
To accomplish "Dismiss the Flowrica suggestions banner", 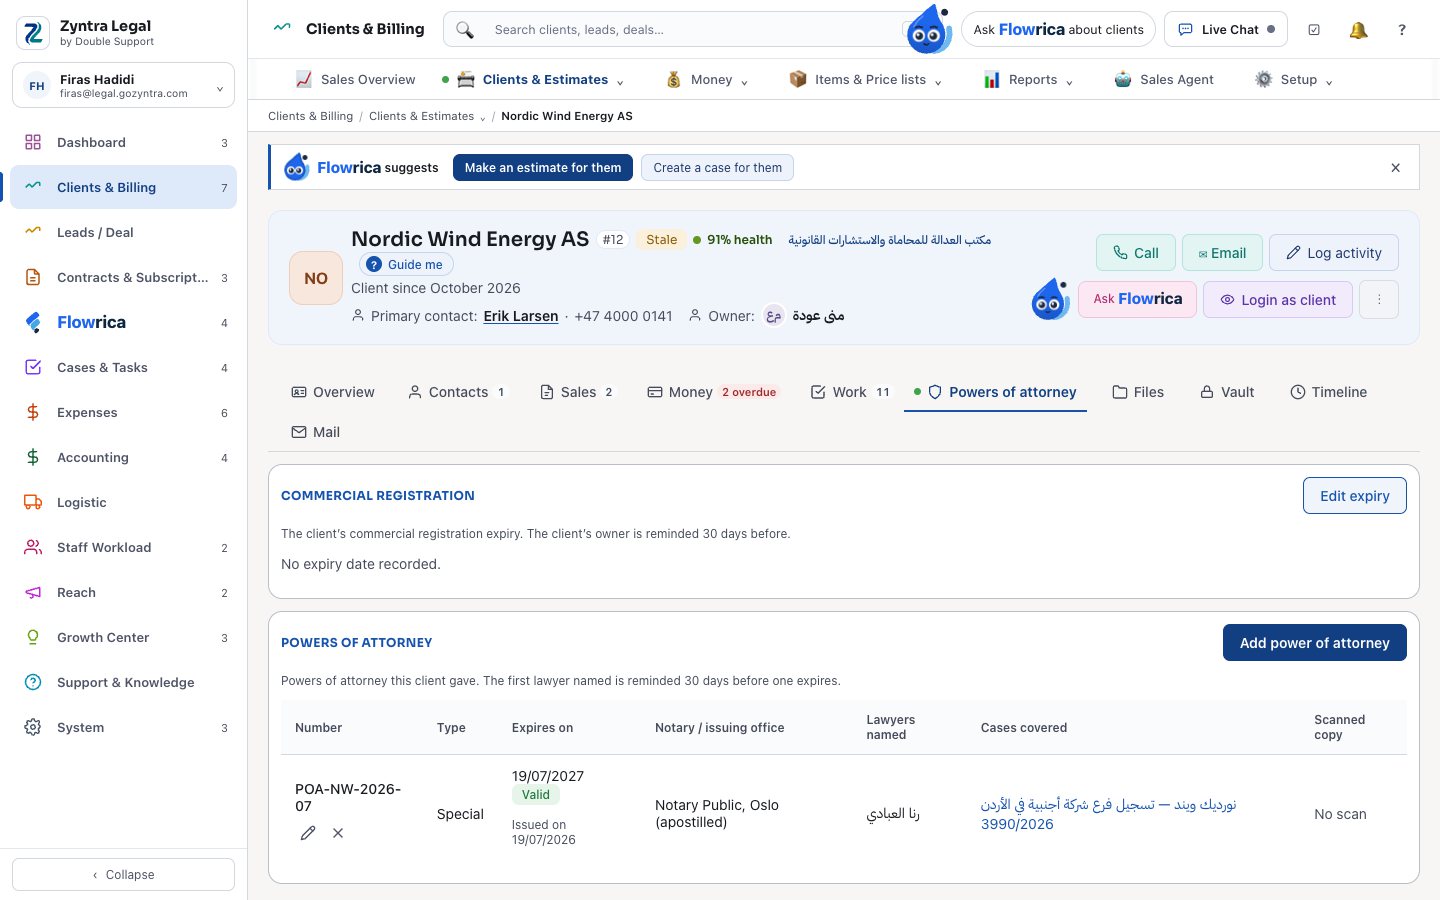I will (1396, 168).
